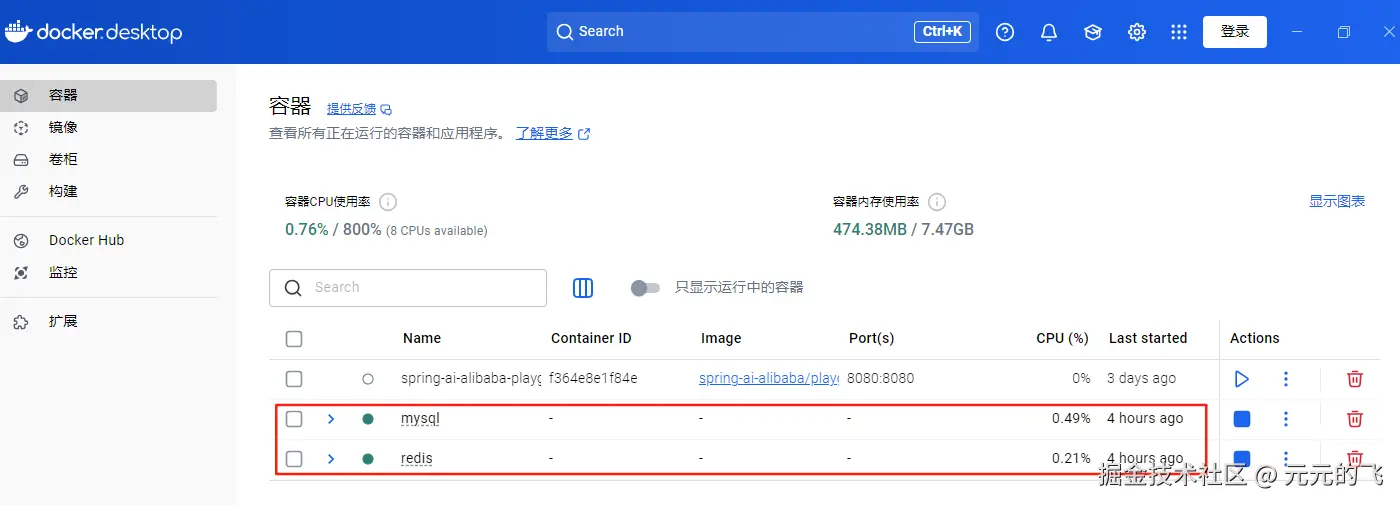Check the redis row checkbox
The height and width of the screenshot is (505, 1400).
coord(294,459)
